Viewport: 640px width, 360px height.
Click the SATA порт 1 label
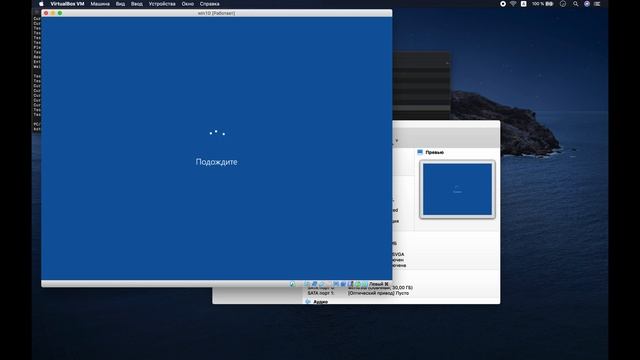pyautogui.click(x=320, y=293)
